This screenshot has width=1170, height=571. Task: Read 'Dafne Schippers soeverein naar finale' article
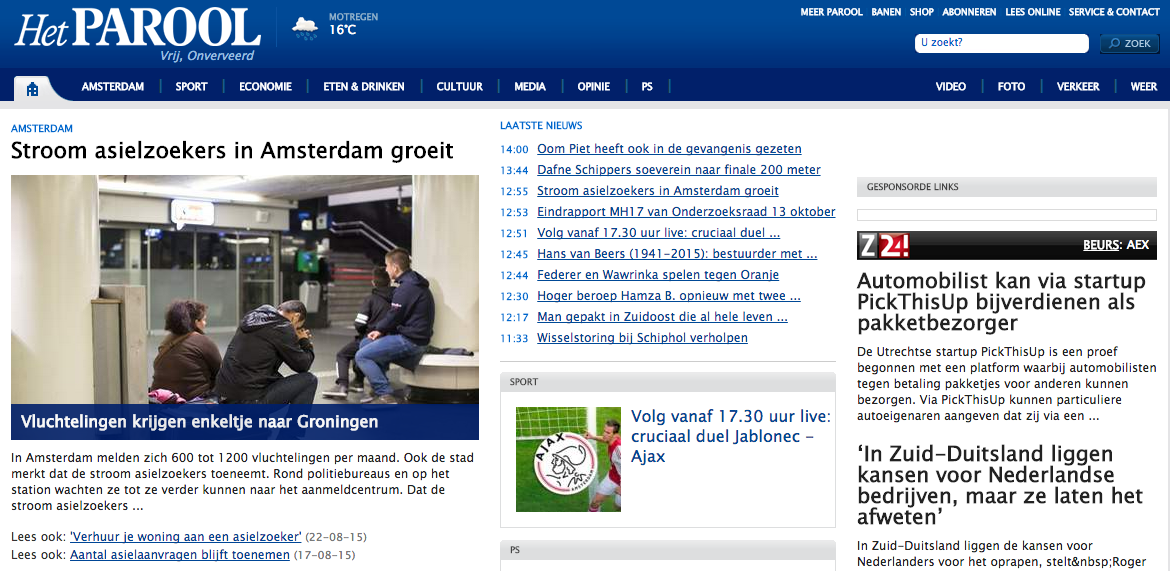tap(678, 170)
